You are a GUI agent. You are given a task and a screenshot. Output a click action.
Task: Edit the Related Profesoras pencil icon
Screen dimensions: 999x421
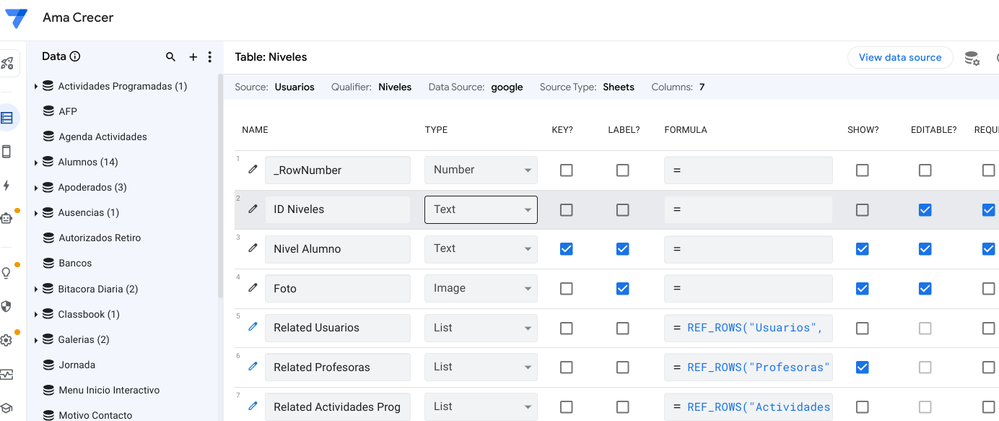pyautogui.click(x=253, y=366)
